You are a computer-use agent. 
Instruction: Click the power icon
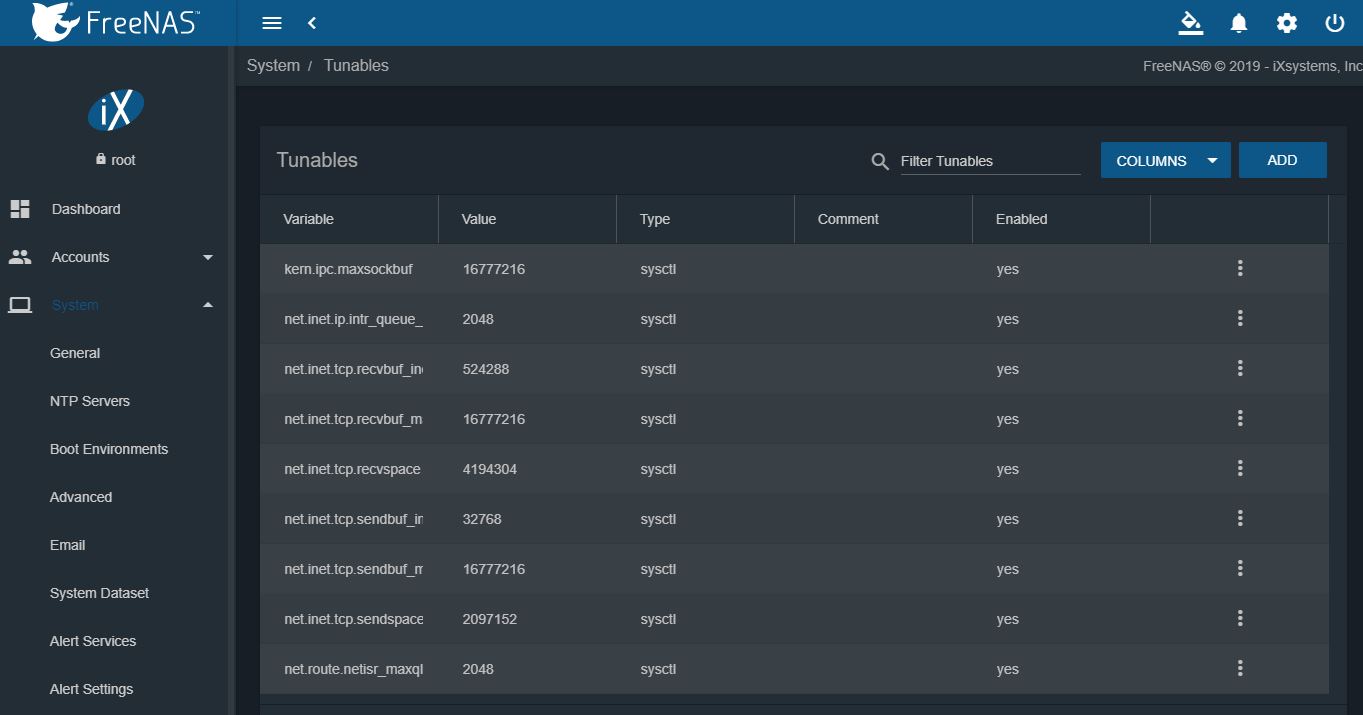pos(1334,23)
